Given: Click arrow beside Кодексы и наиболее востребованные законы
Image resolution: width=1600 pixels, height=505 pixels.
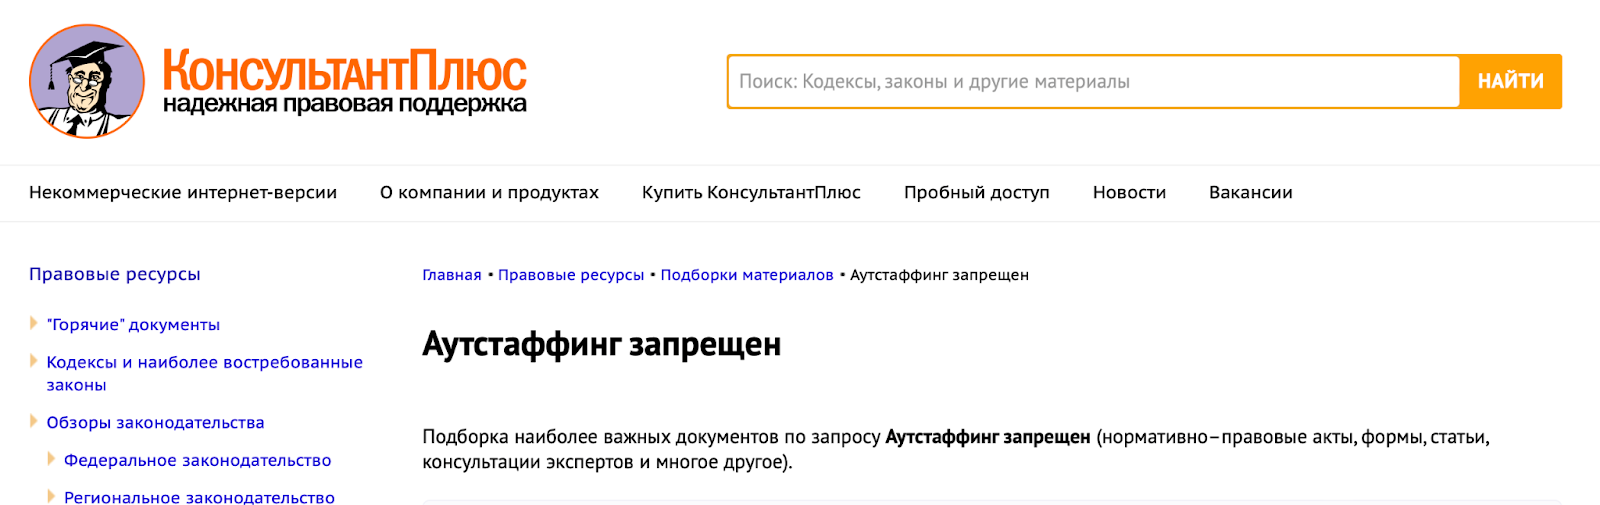Looking at the screenshot, I should (x=34, y=361).
